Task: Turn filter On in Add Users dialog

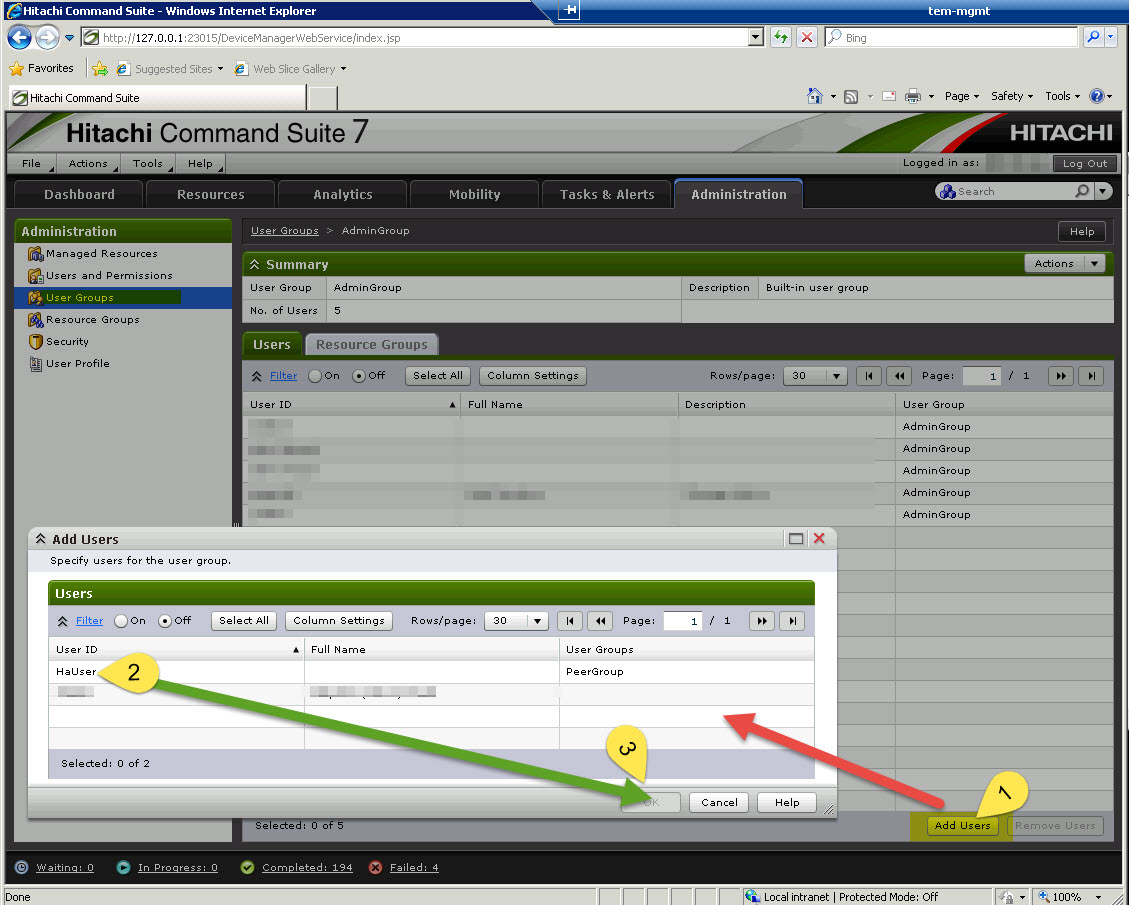Action: pos(121,621)
